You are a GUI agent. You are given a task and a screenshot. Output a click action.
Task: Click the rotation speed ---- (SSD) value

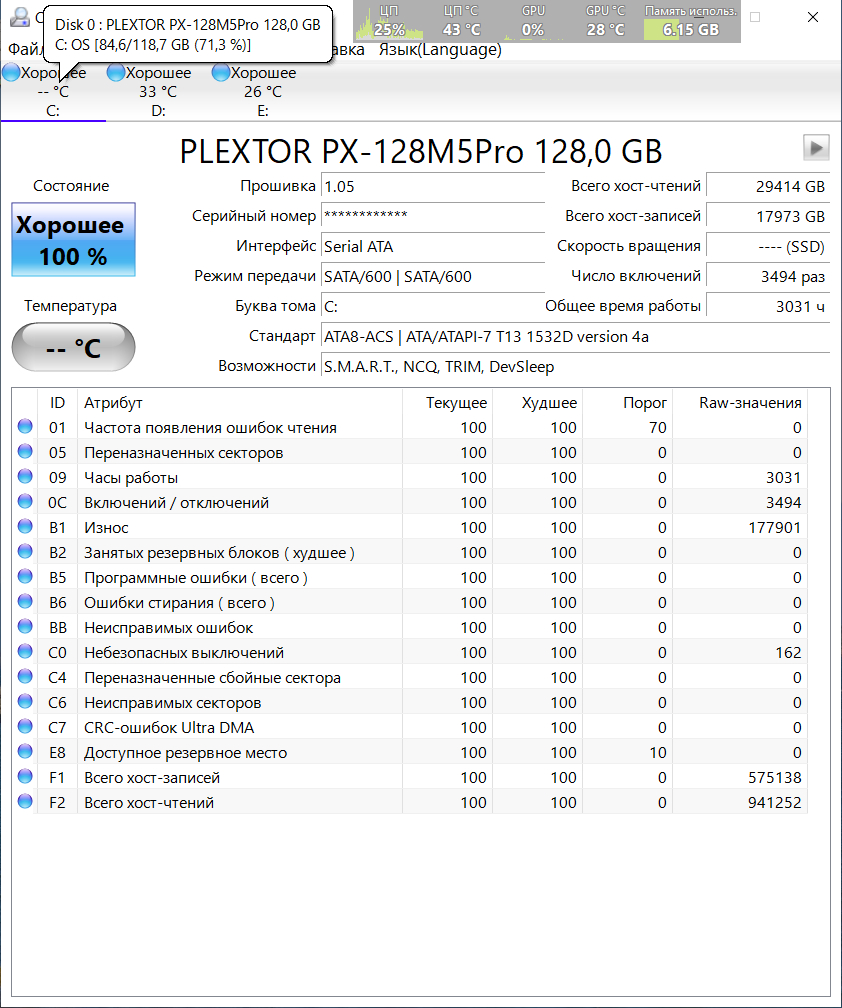[x=768, y=246]
